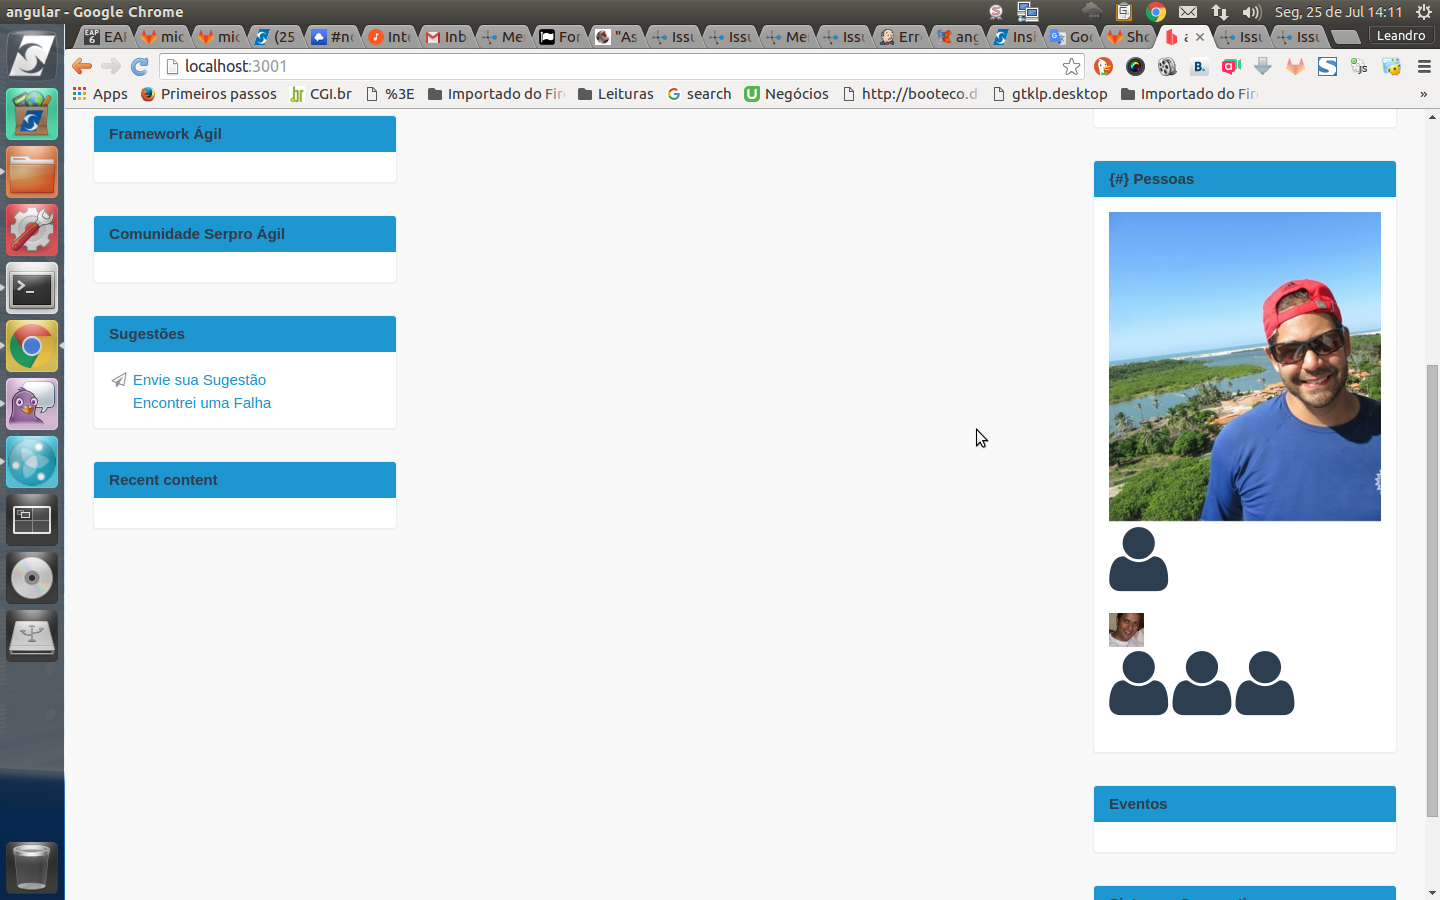
Task: Bookmark this page with the star icon
Action: [1071, 66]
